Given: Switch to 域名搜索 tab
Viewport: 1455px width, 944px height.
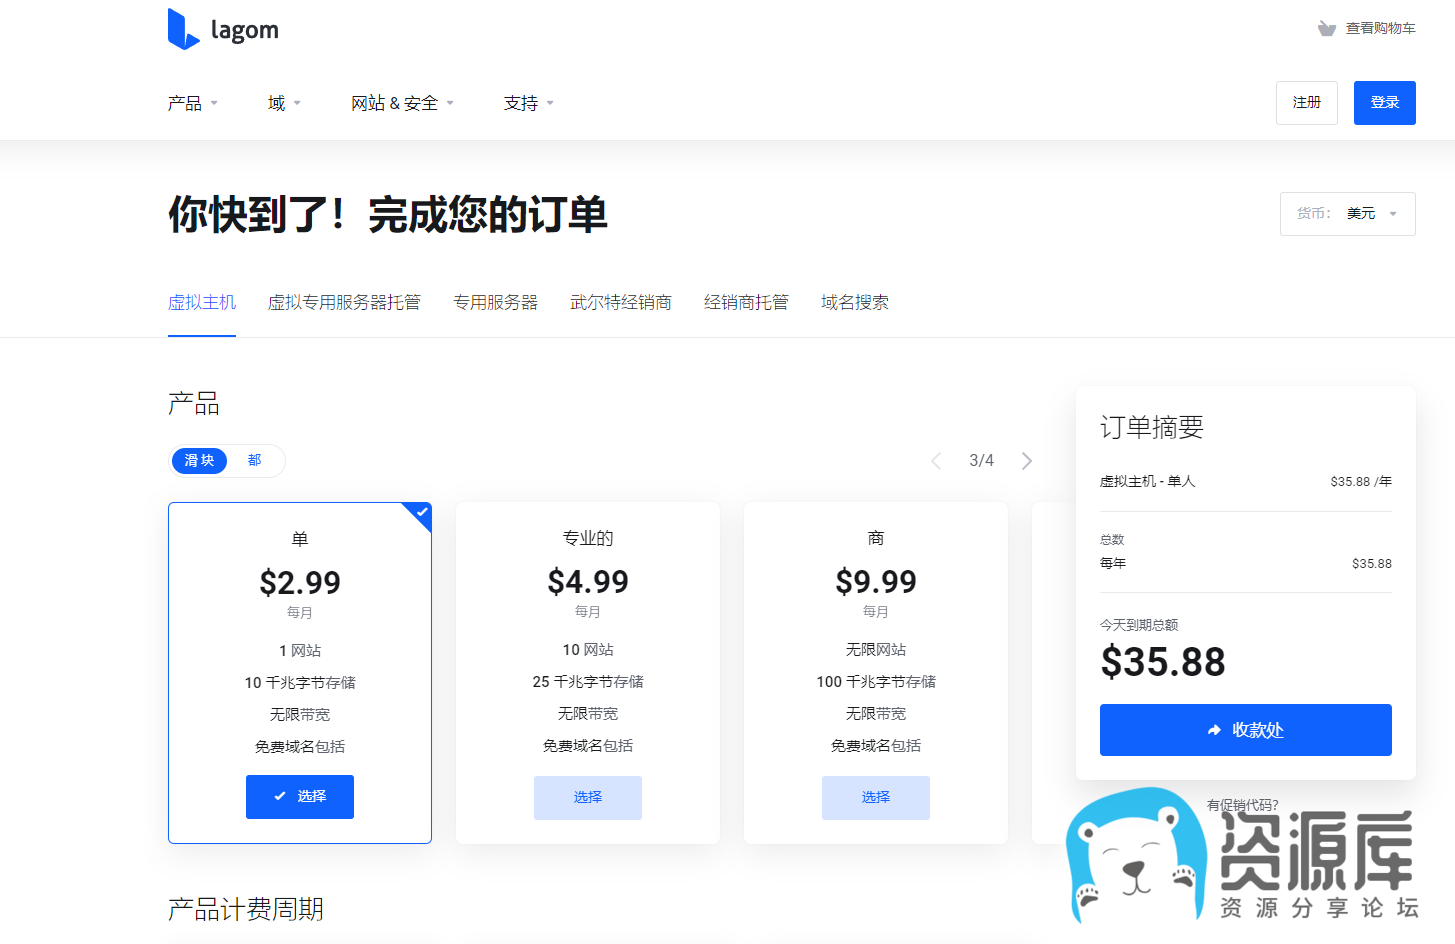Looking at the screenshot, I should 854,303.
